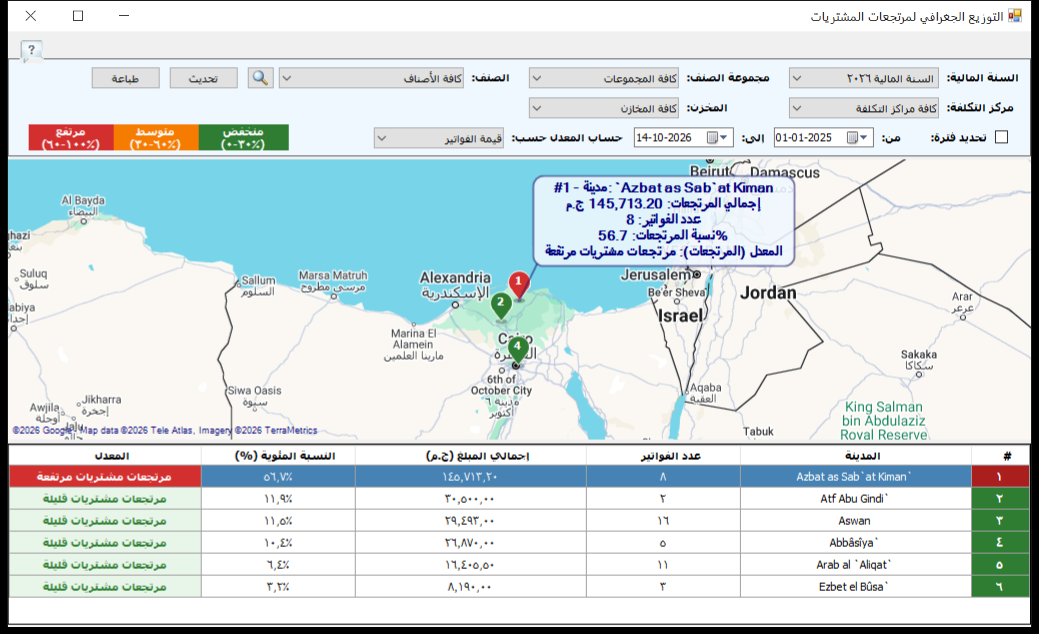Open 'السنة المالية' dropdown
The image size is (1039, 634).
click(863, 78)
